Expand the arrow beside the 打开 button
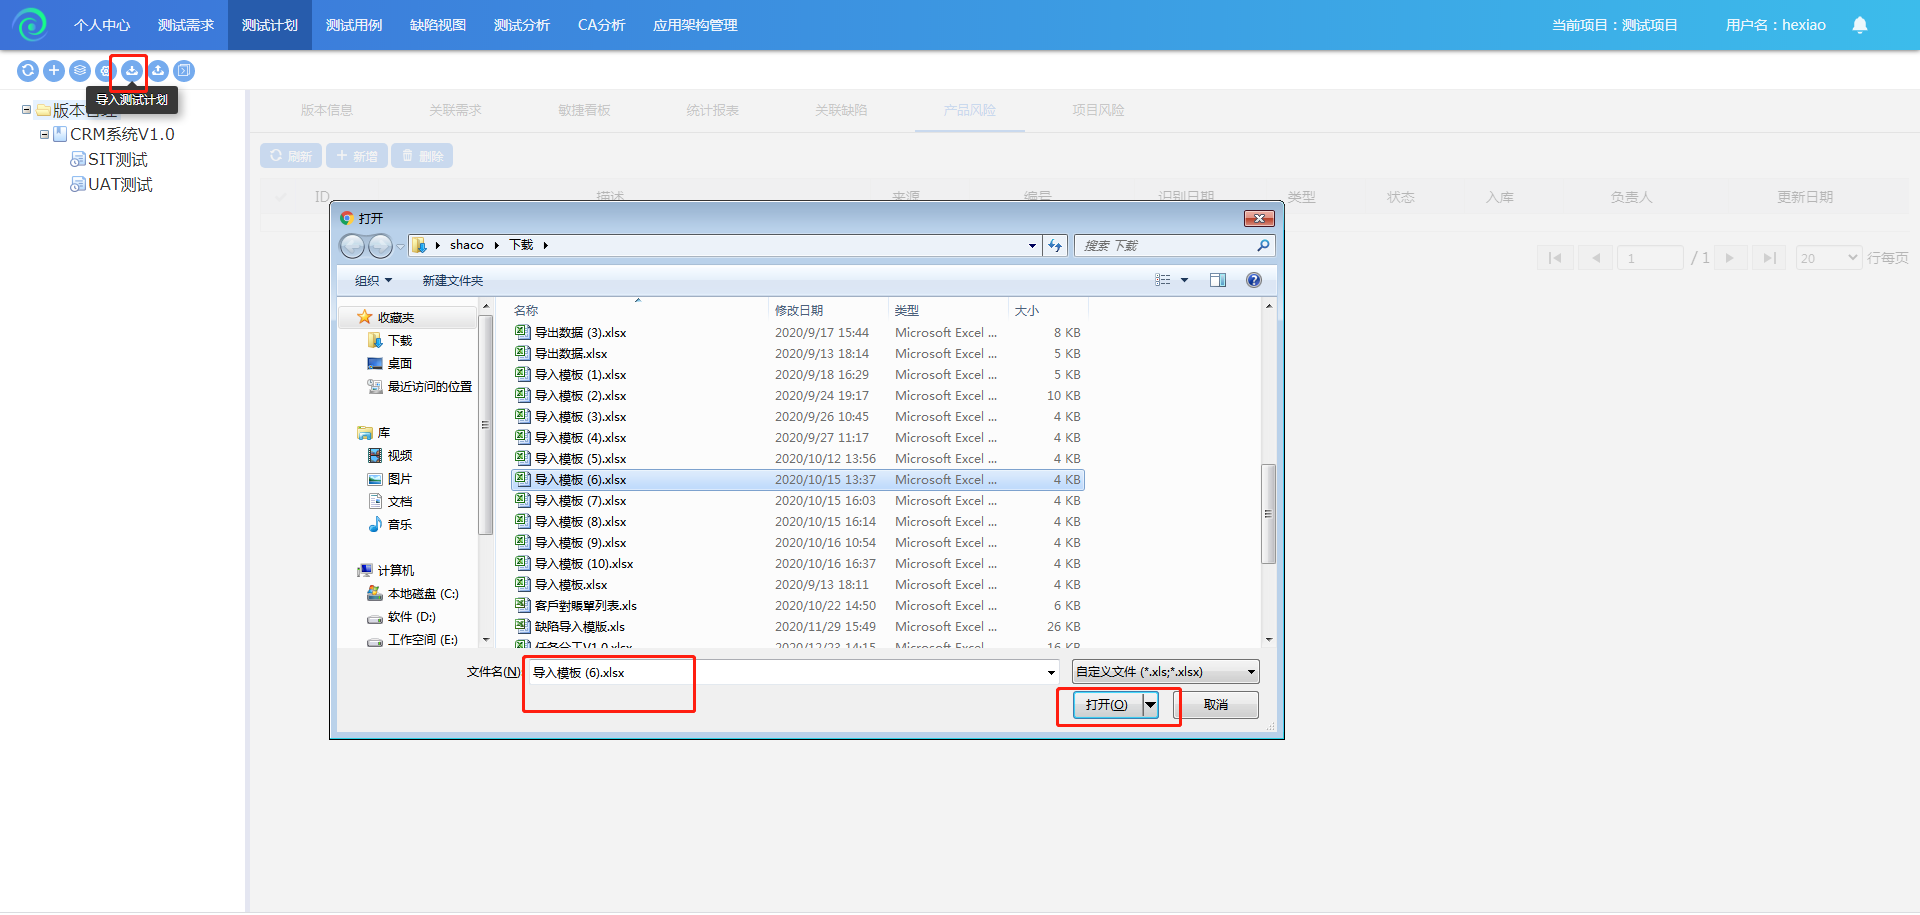Screen dimensions: 1920x915 [x=1151, y=705]
